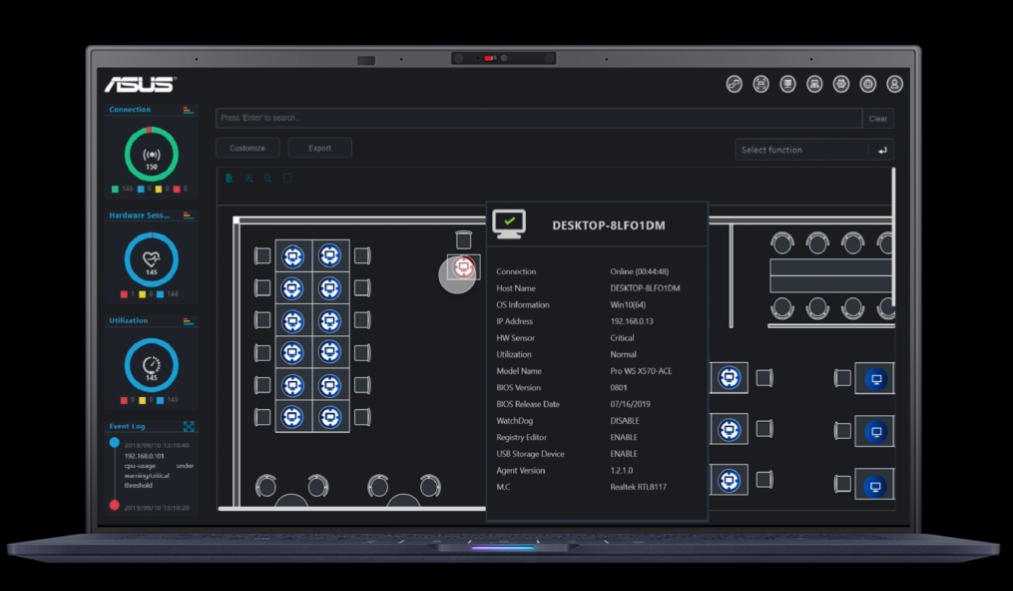The width and height of the screenshot is (1013, 591).
Task: Click the Connection panel chart icon
Action: point(188,110)
